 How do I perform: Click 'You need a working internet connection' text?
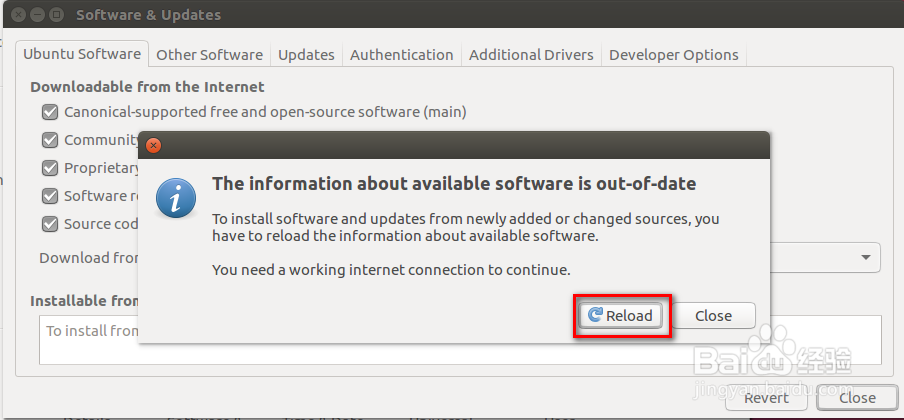(x=391, y=269)
